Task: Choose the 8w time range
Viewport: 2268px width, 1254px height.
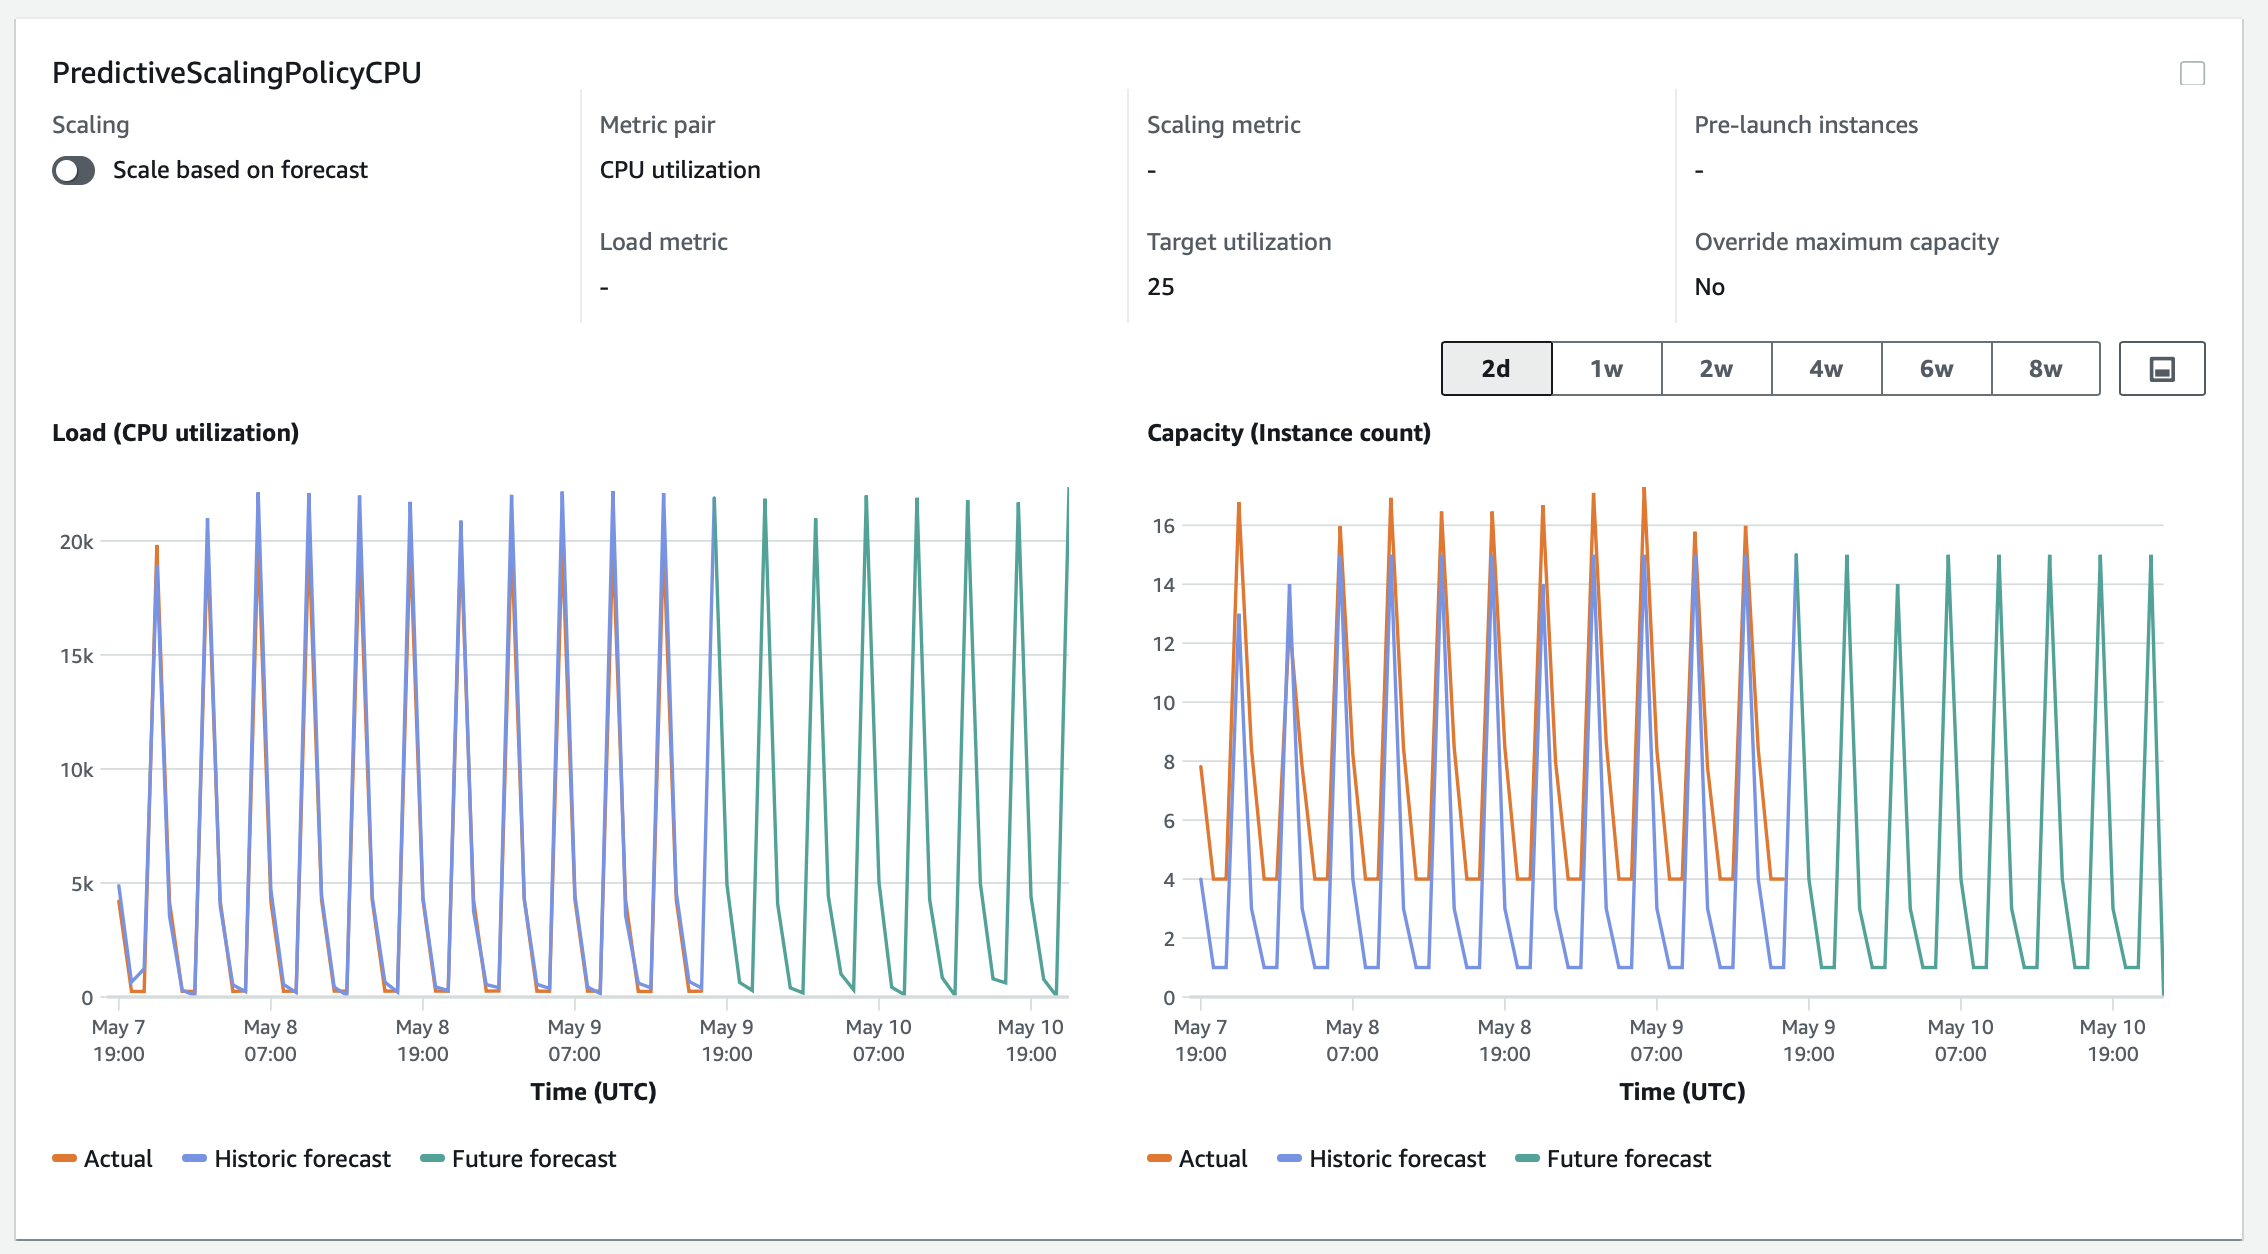Action: 2045,369
